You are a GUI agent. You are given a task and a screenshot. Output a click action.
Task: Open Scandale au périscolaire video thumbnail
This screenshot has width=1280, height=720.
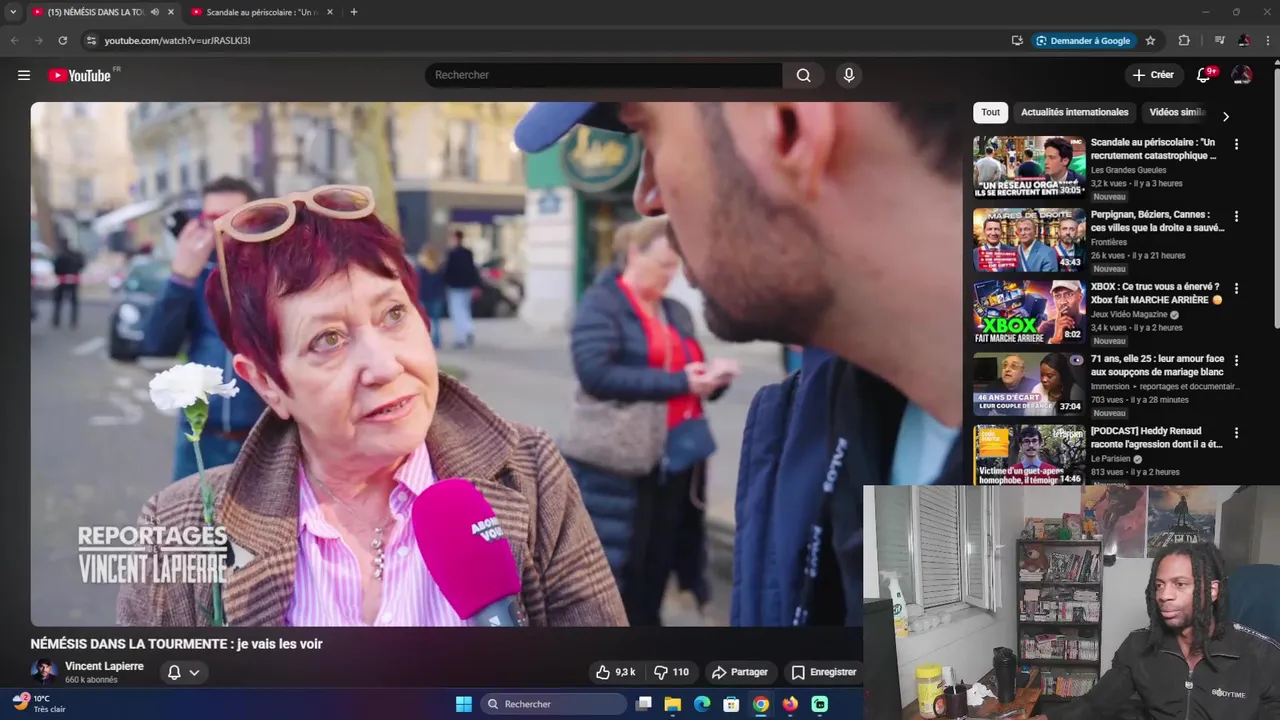coord(1029,167)
